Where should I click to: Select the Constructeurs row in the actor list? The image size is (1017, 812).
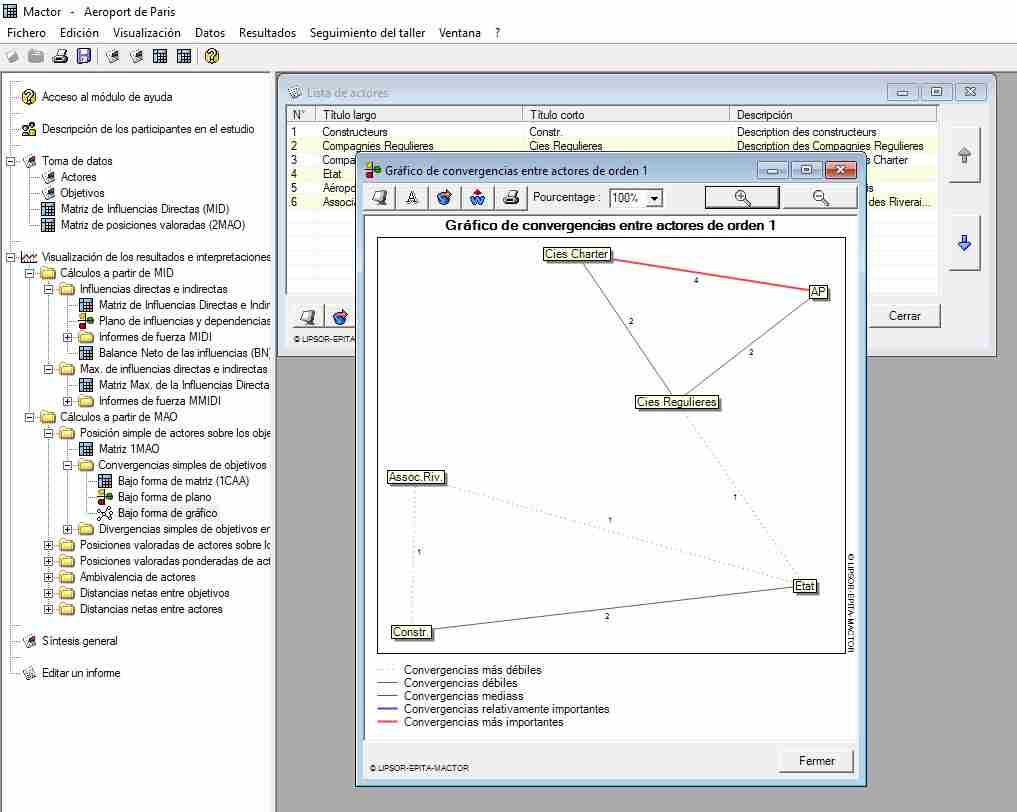click(613, 132)
